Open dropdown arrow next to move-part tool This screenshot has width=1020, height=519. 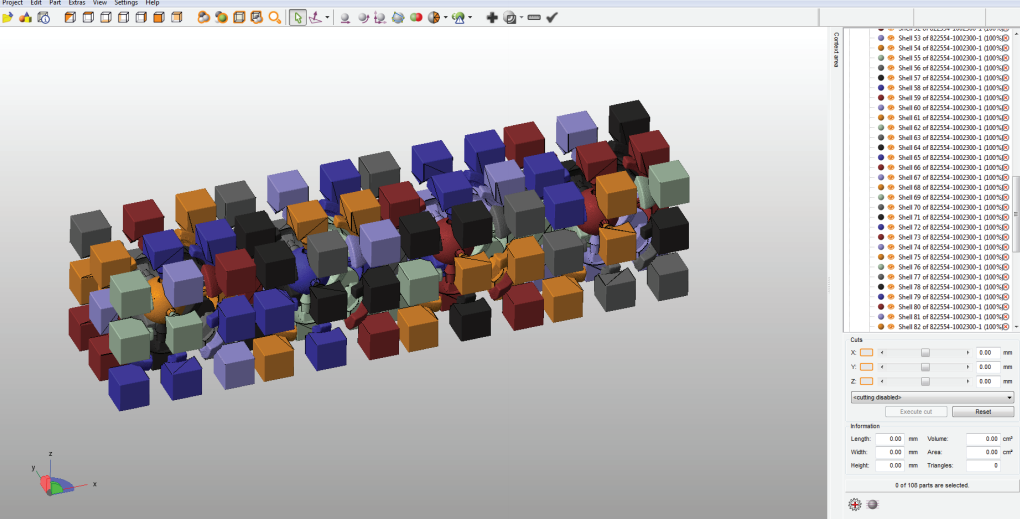click(x=328, y=17)
